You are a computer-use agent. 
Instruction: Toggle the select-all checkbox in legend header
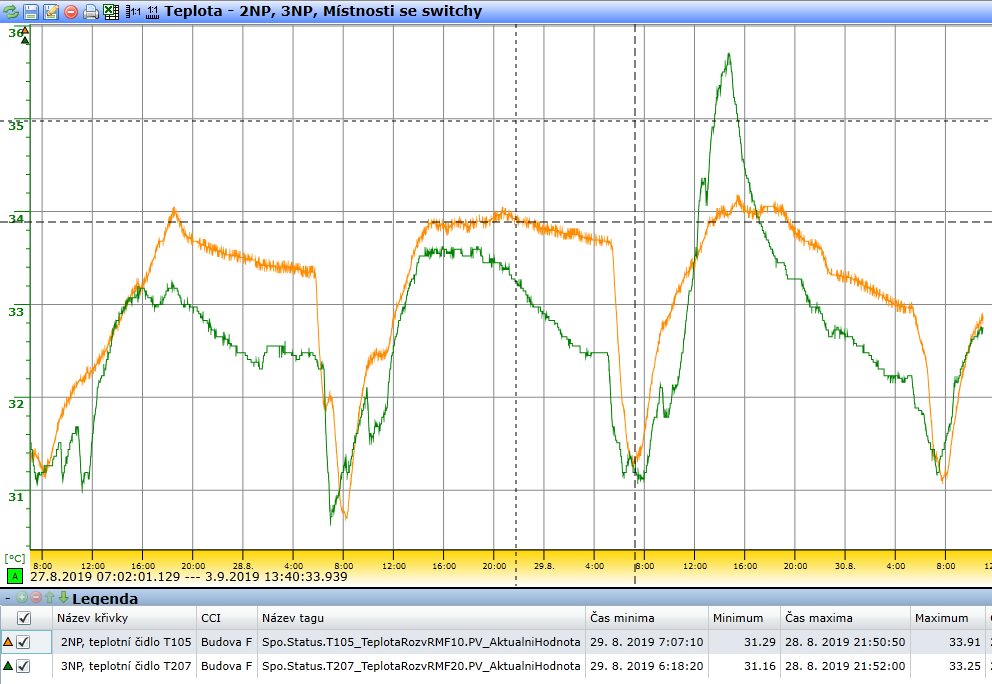(25, 618)
